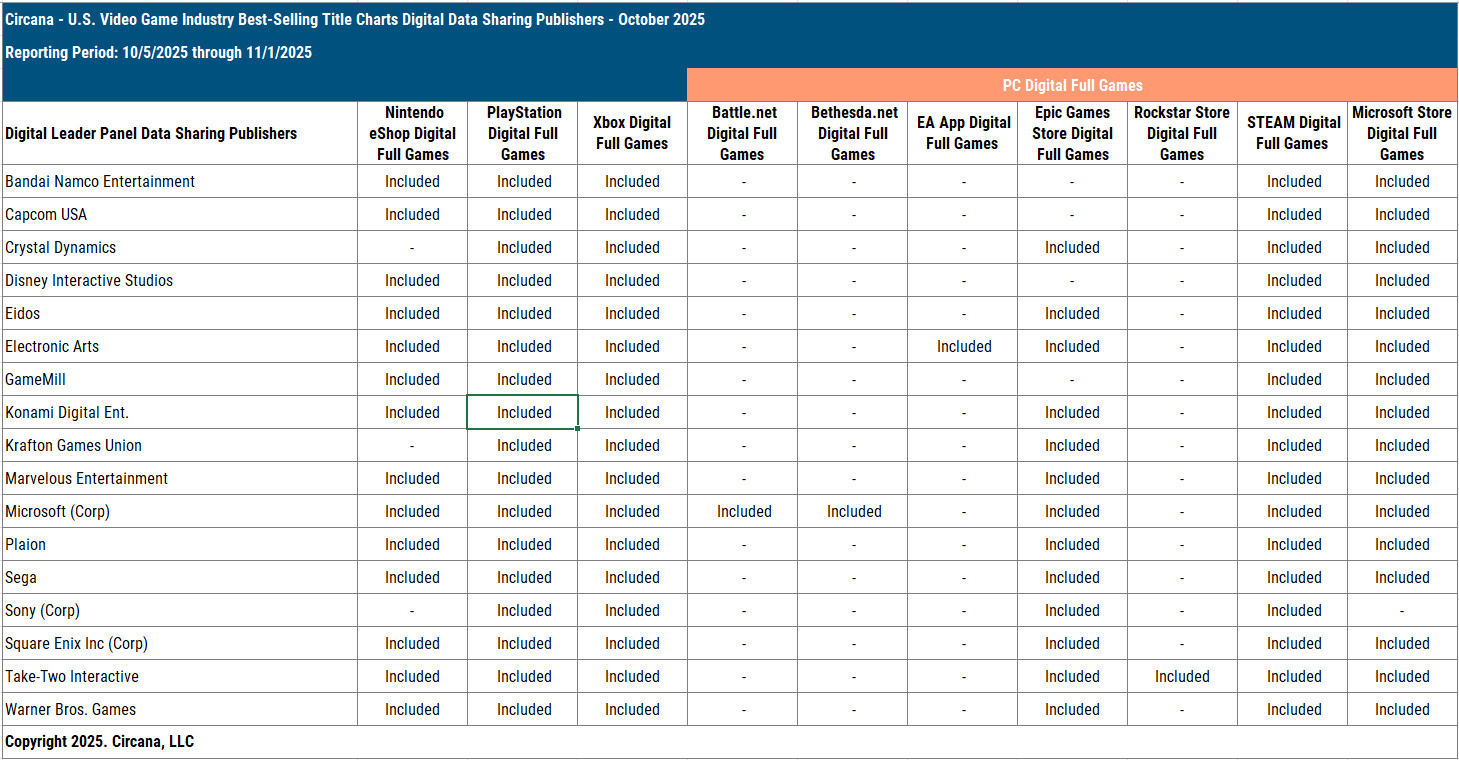
Task: Select the Crystal Dynamics Epic Games Store cell
Action: point(1072,248)
